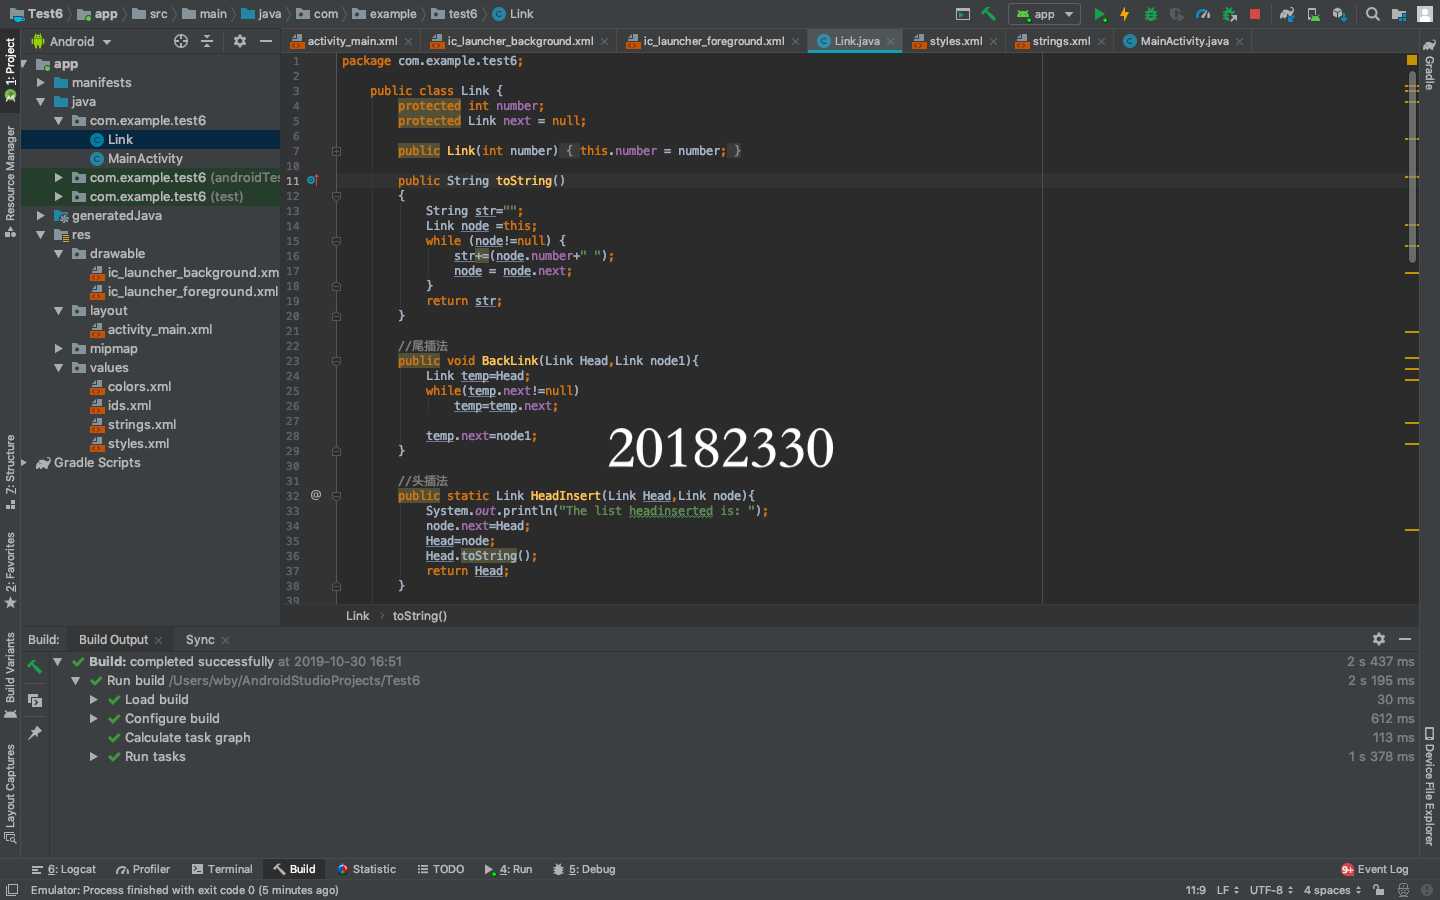Open the app run configuration dropdown
Image resolution: width=1440 pixels, height=900 pixels.
pos(1044,14)
